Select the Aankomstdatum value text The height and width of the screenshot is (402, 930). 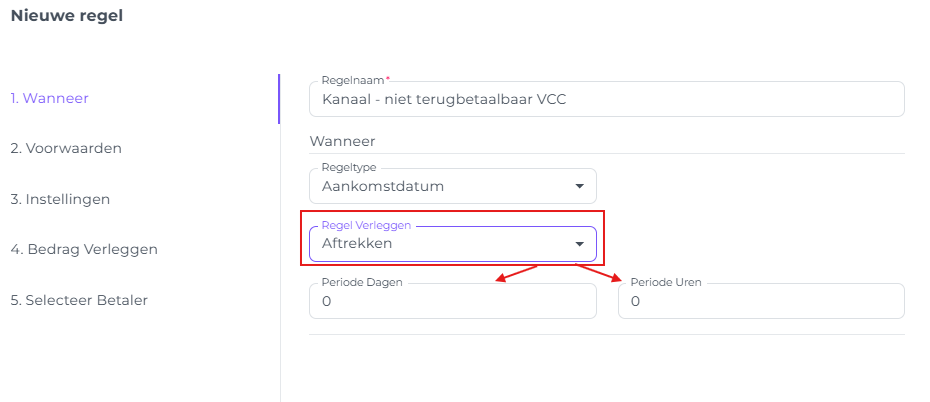point(383,186)
